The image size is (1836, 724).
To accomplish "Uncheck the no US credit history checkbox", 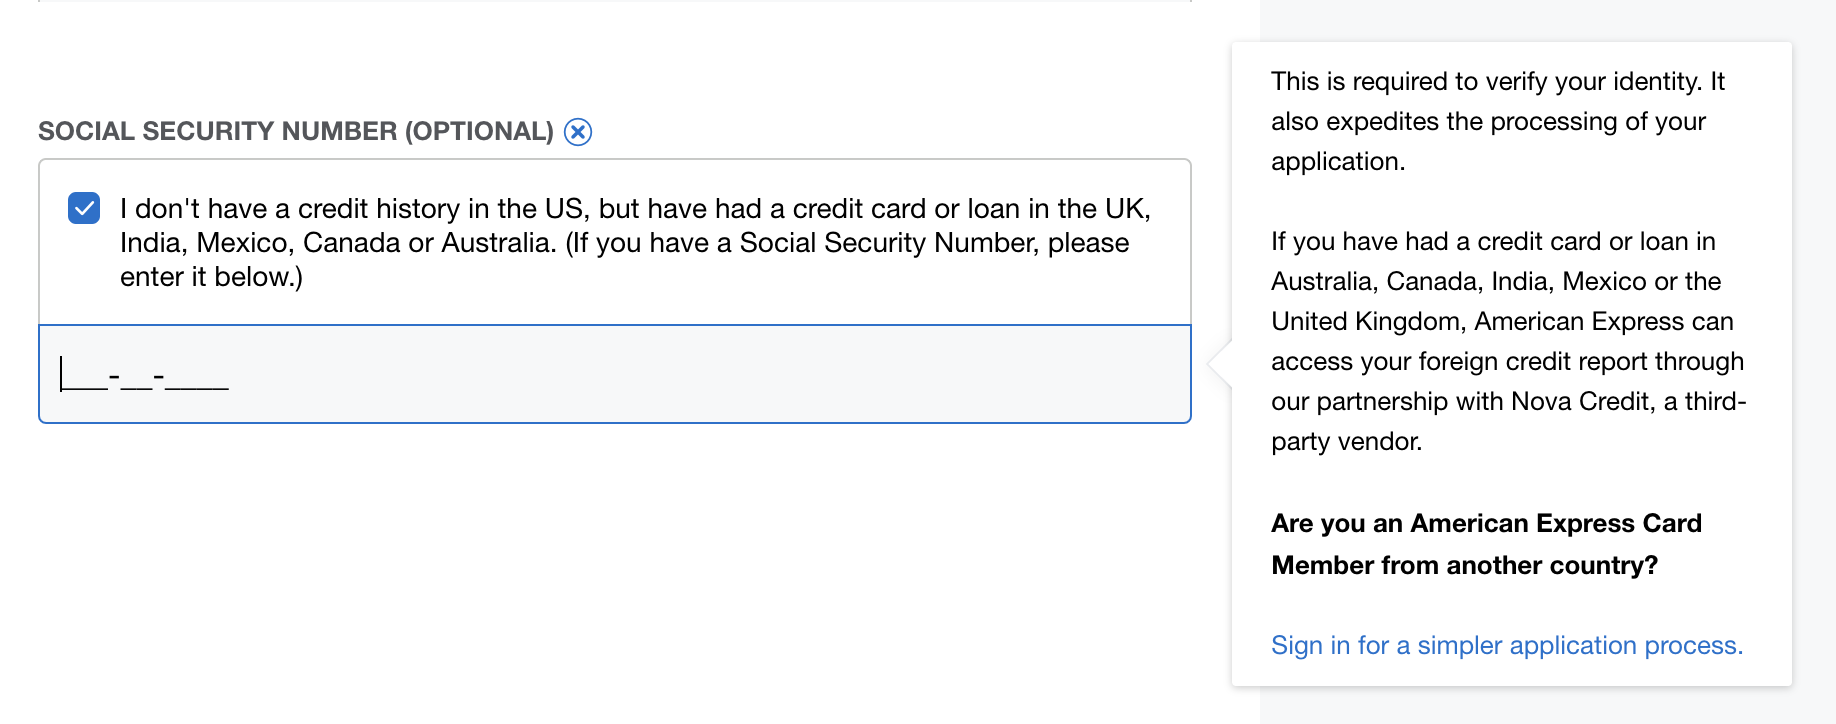I will click(x=84, y=208).
